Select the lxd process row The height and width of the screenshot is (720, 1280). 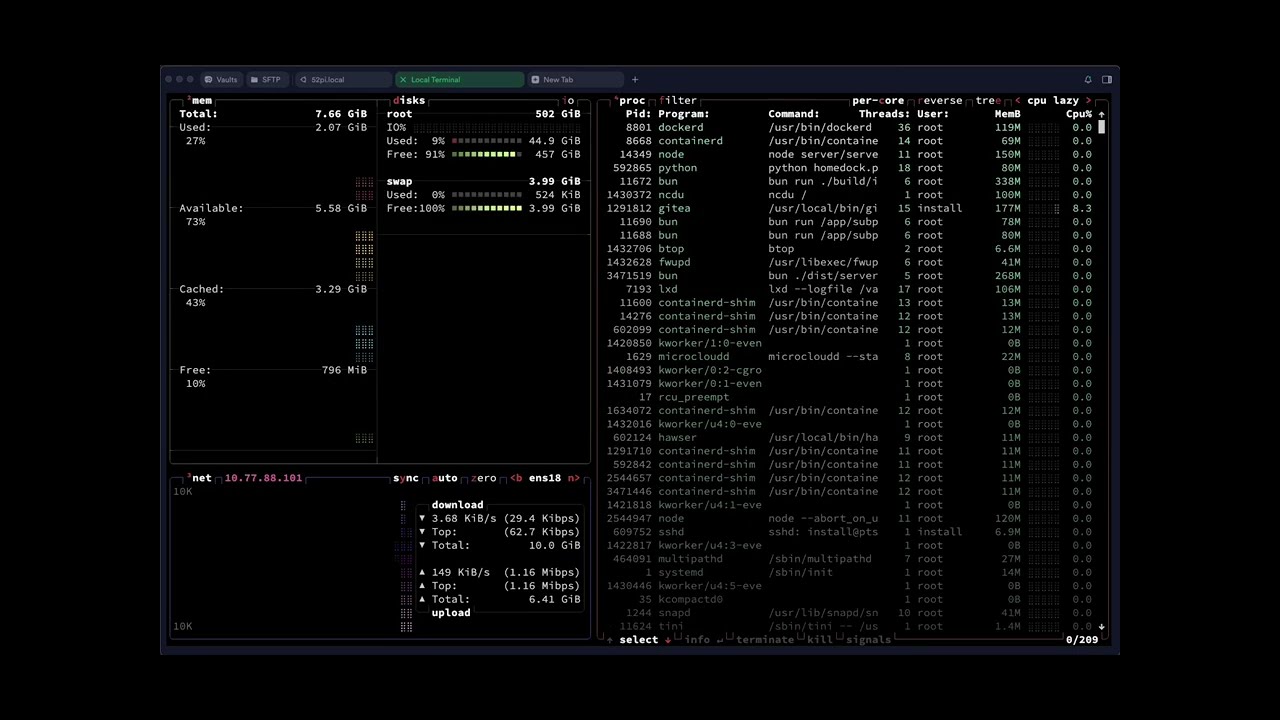click(x=851, y=289)
